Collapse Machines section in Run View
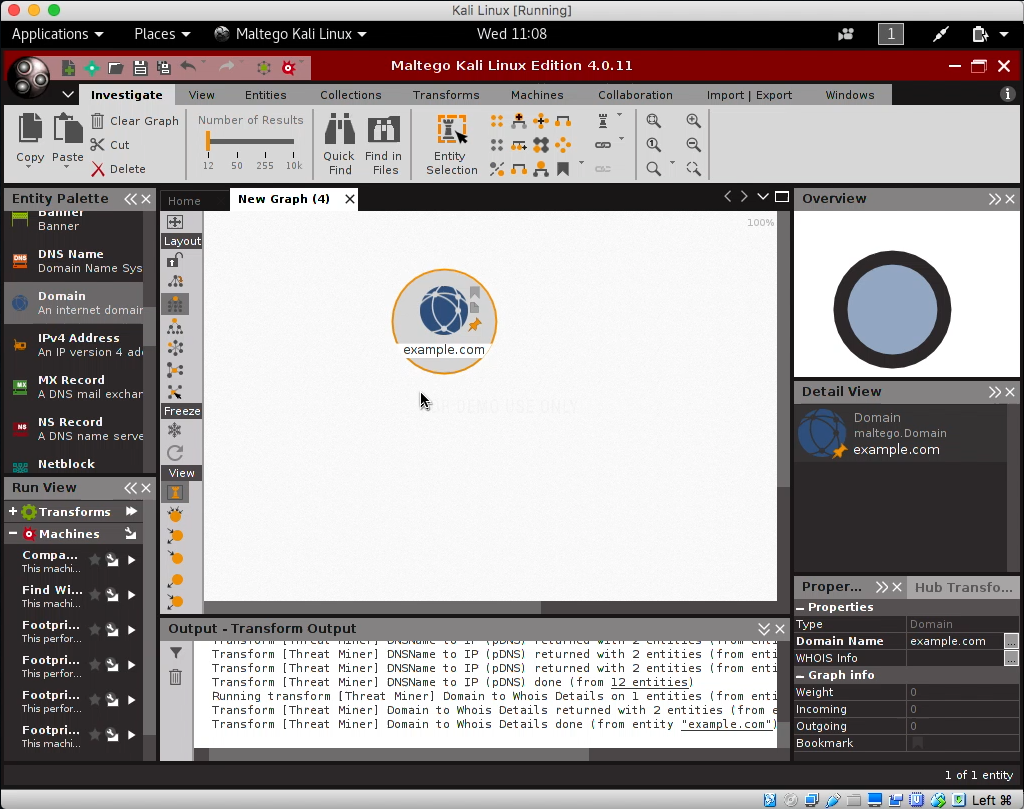Viewport: 1024px width, 809px height. (12, 533)
